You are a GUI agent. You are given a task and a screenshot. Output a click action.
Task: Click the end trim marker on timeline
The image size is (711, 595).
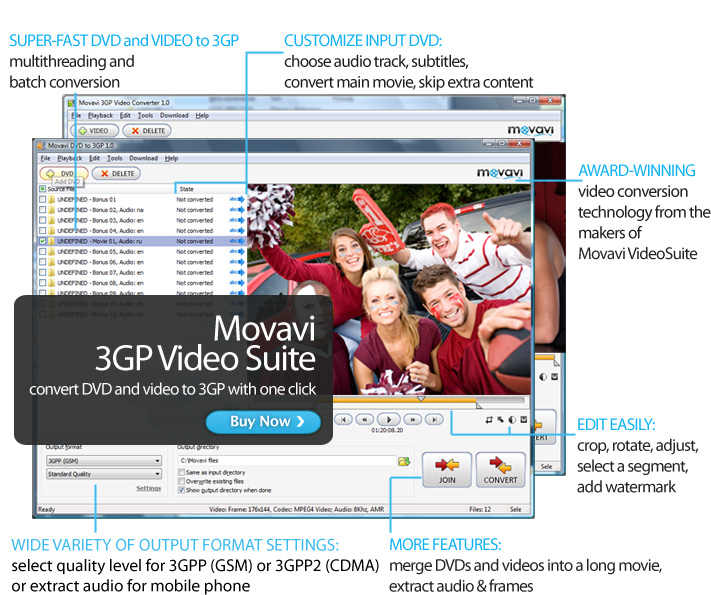click(x=479, y=405)
